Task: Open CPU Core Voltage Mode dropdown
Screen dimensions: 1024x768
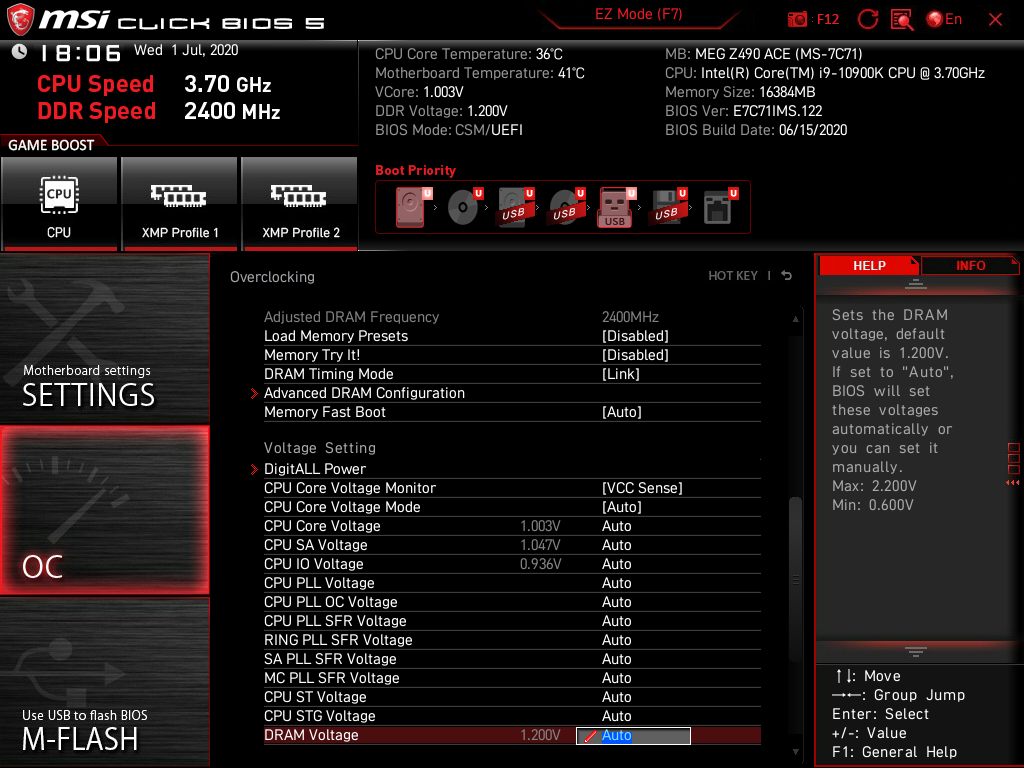Action: point(622,506)
